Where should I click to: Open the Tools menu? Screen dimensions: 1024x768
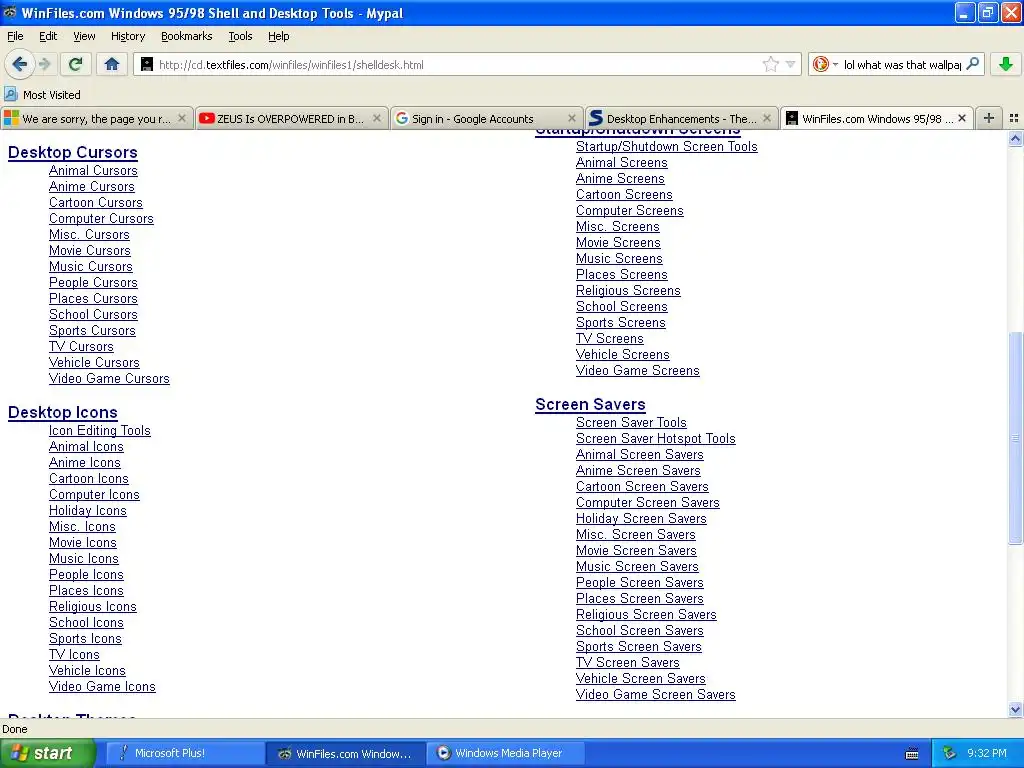[x=240, y=36]
